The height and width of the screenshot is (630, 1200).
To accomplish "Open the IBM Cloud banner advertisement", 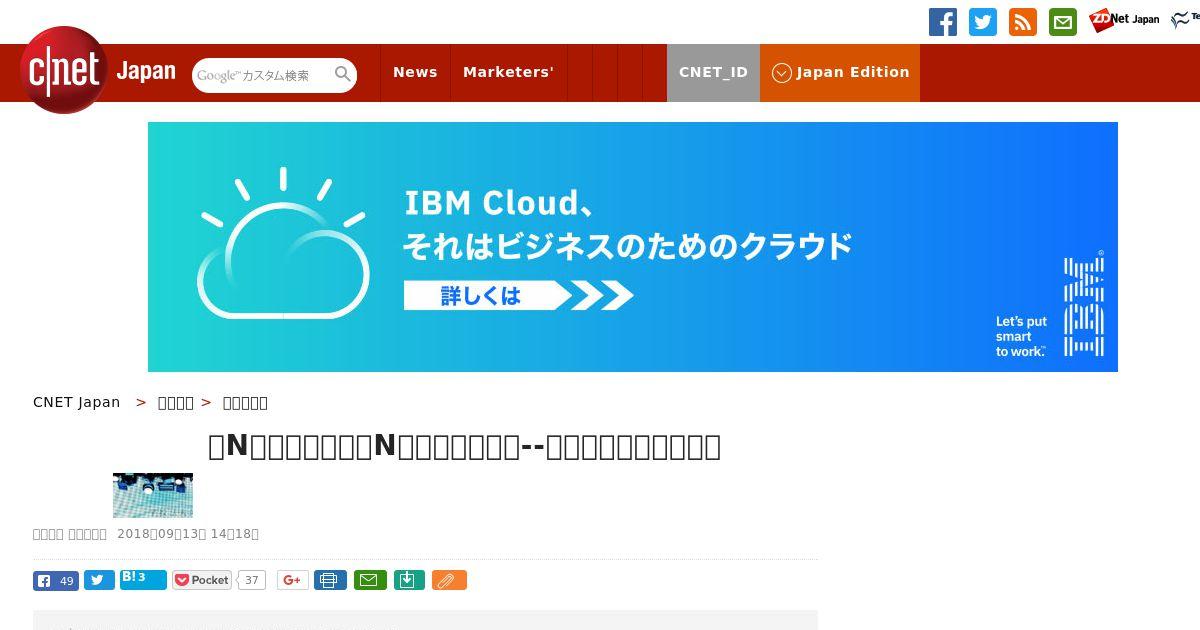I will coord(633,247).
